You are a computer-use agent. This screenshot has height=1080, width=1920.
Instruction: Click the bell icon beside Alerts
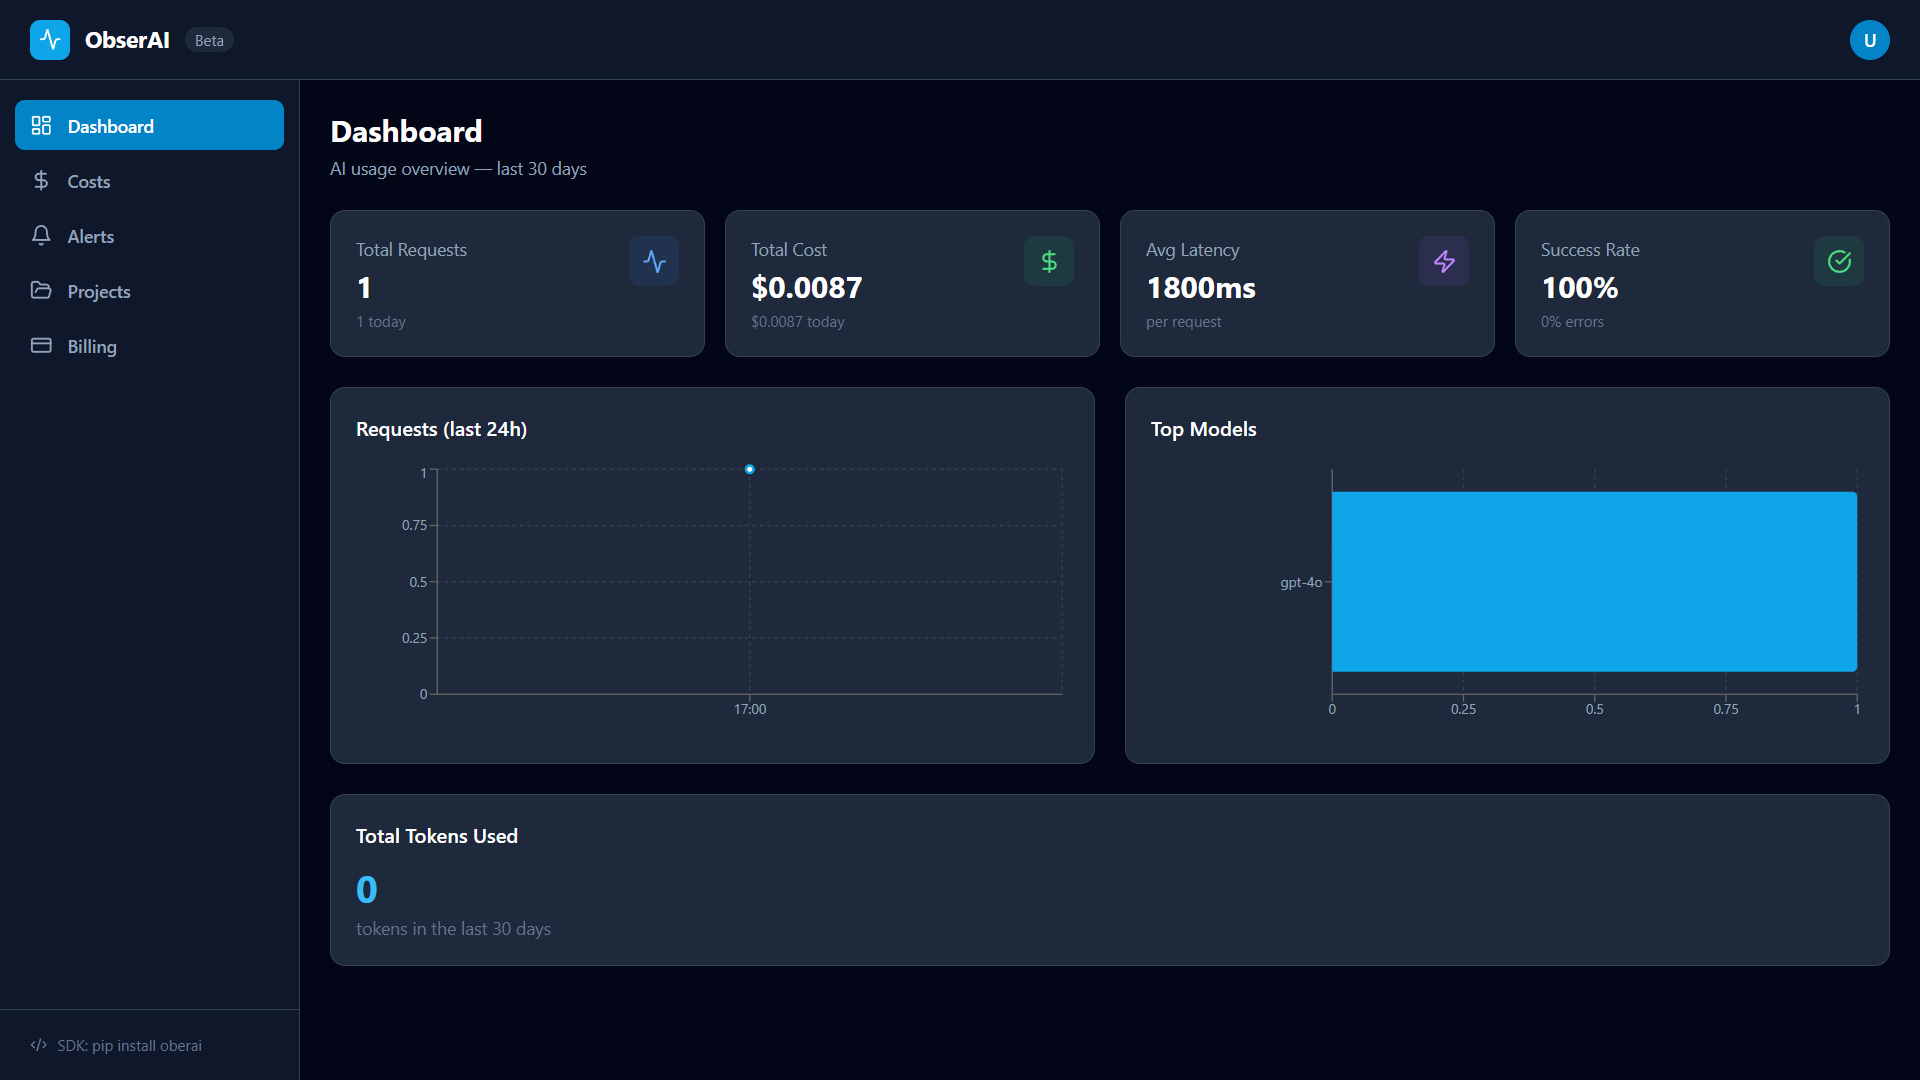click(41, 236)
